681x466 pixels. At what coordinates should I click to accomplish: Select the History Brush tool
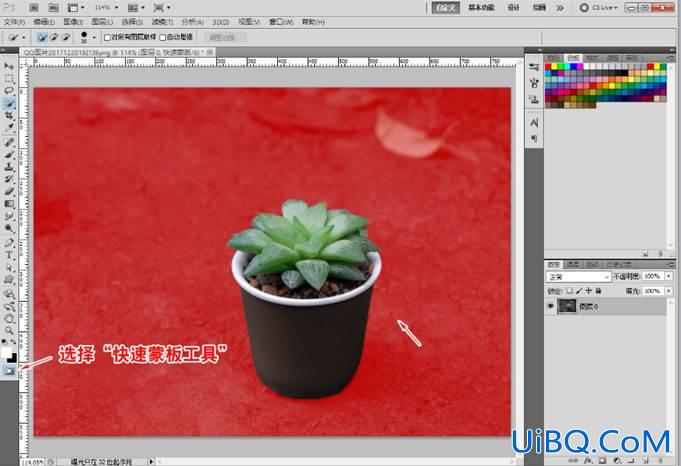(9, 179)
